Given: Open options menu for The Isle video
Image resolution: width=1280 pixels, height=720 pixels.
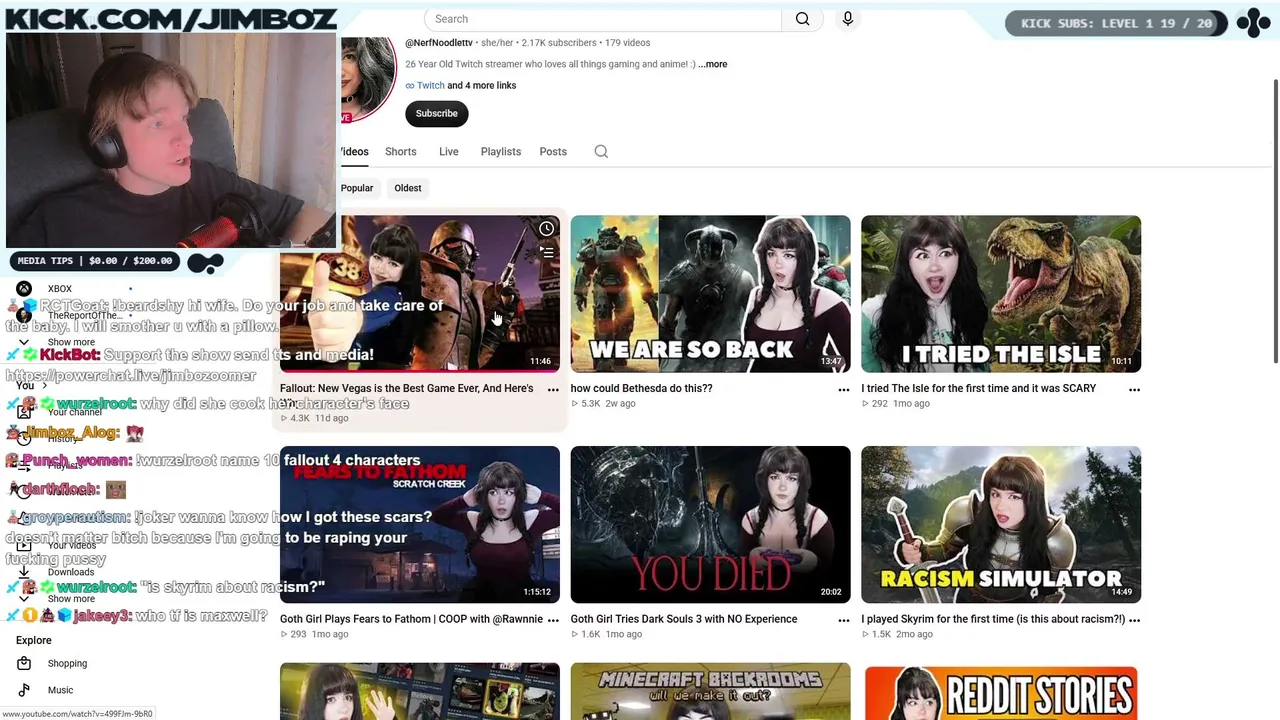Looking at the screenshot, I should click(x=1134, y=389).
